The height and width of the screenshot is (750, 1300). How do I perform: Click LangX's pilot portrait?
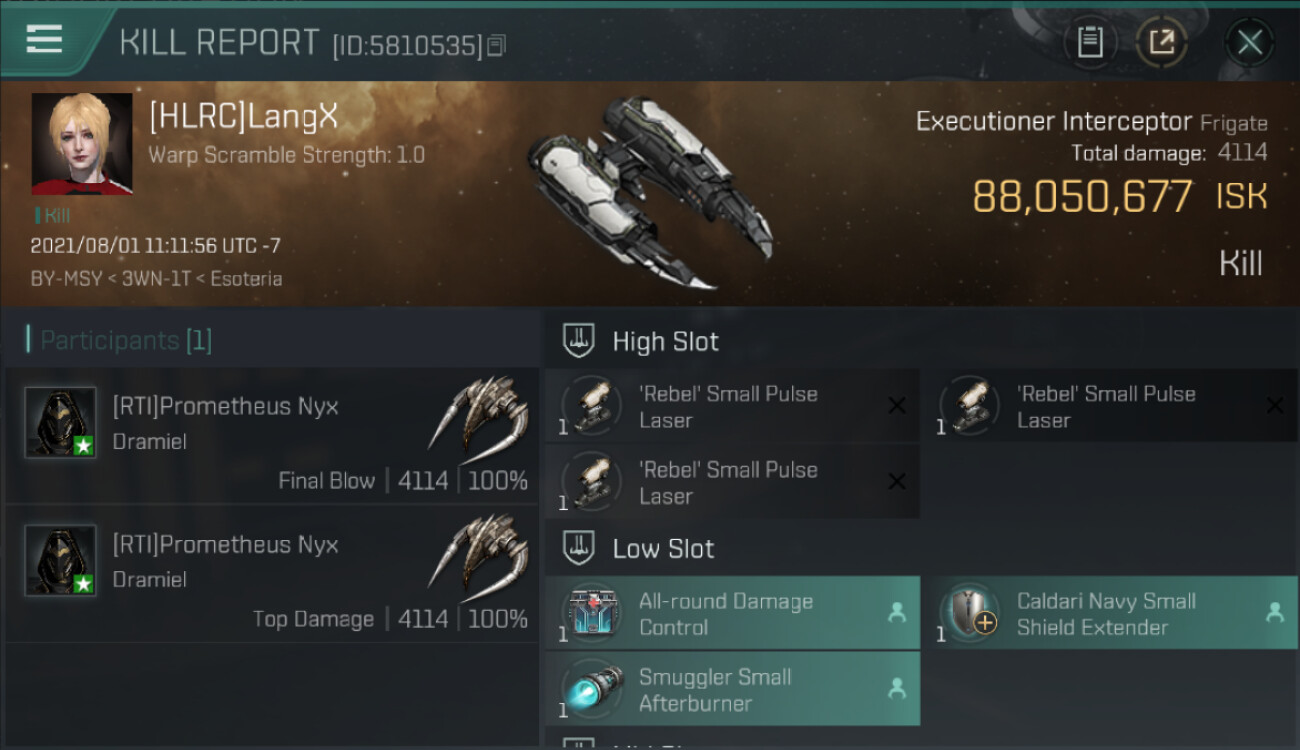point(82,144)
